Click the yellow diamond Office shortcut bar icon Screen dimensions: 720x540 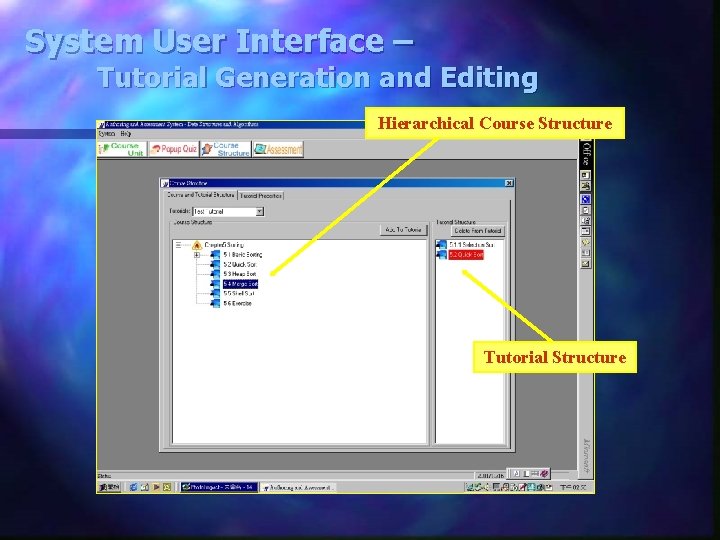pyautogui.click(x=585, y=242)
